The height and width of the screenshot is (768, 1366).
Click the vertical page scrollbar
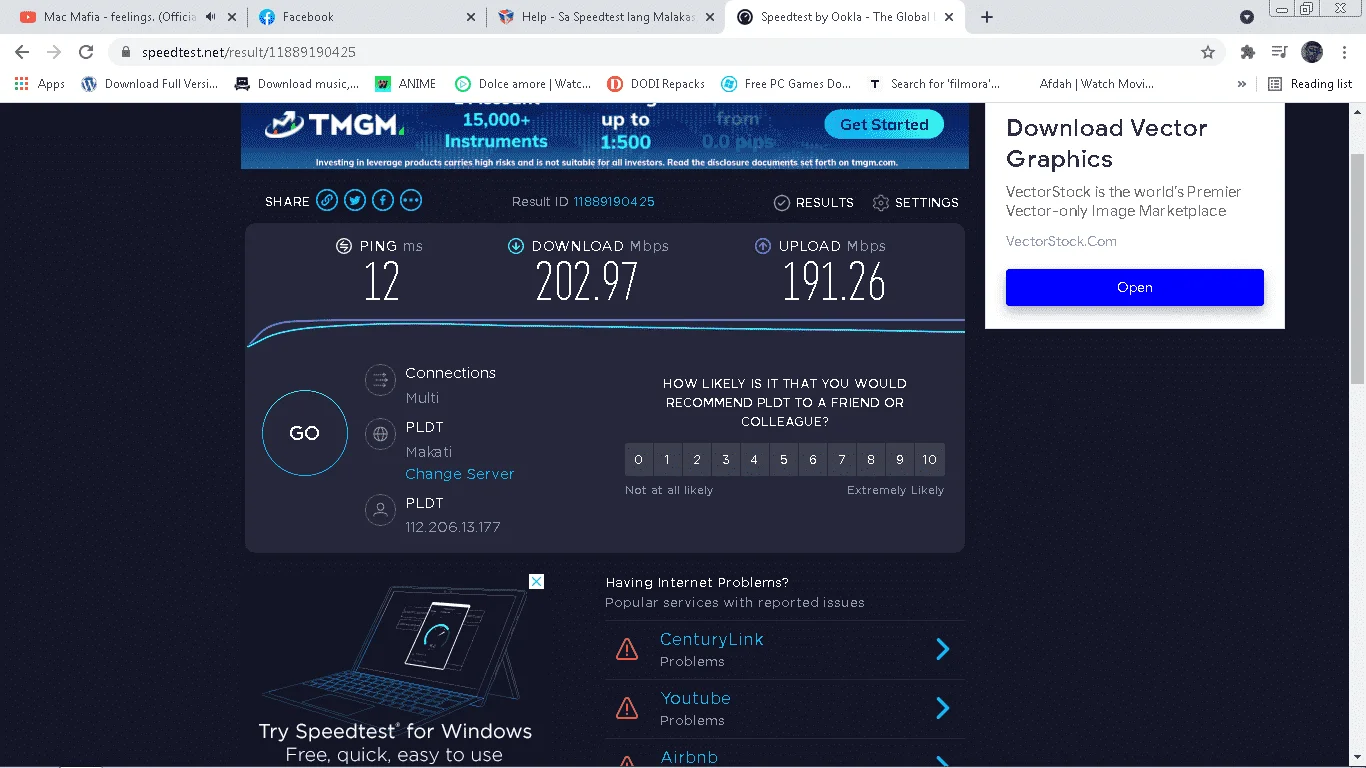(1357, 270)
